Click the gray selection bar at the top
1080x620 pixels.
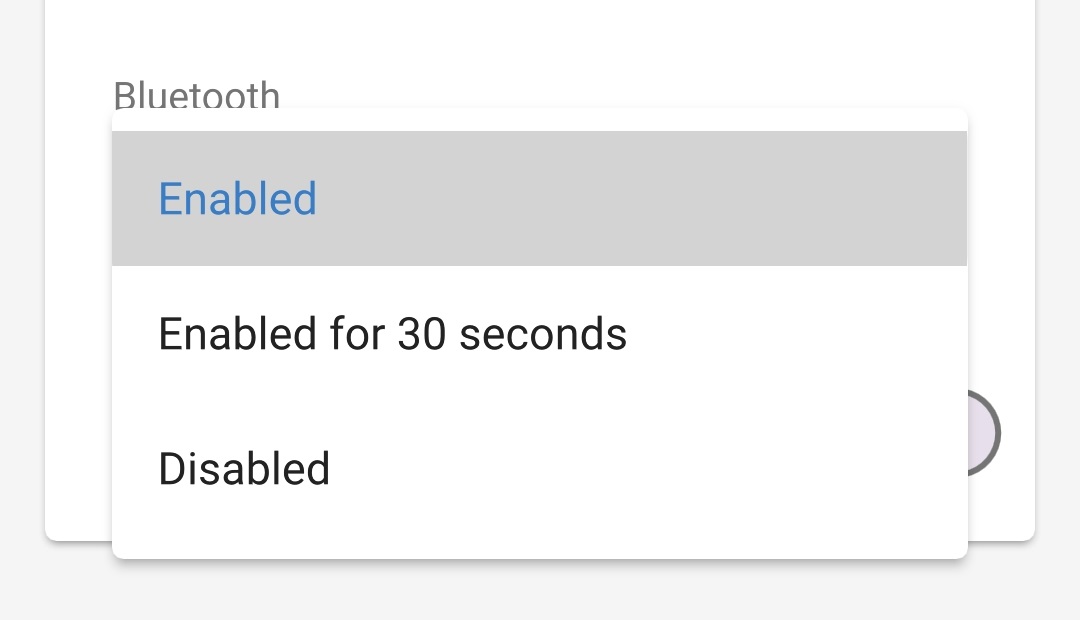pyautogui.click(x=540, y=198)
